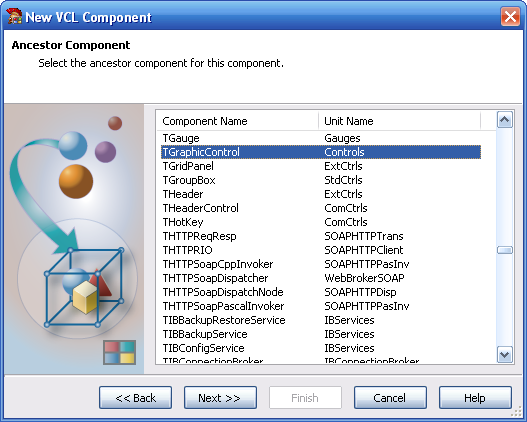
Task: Select THTTPSoapDispatcher in the list
Action: [321, 278]
